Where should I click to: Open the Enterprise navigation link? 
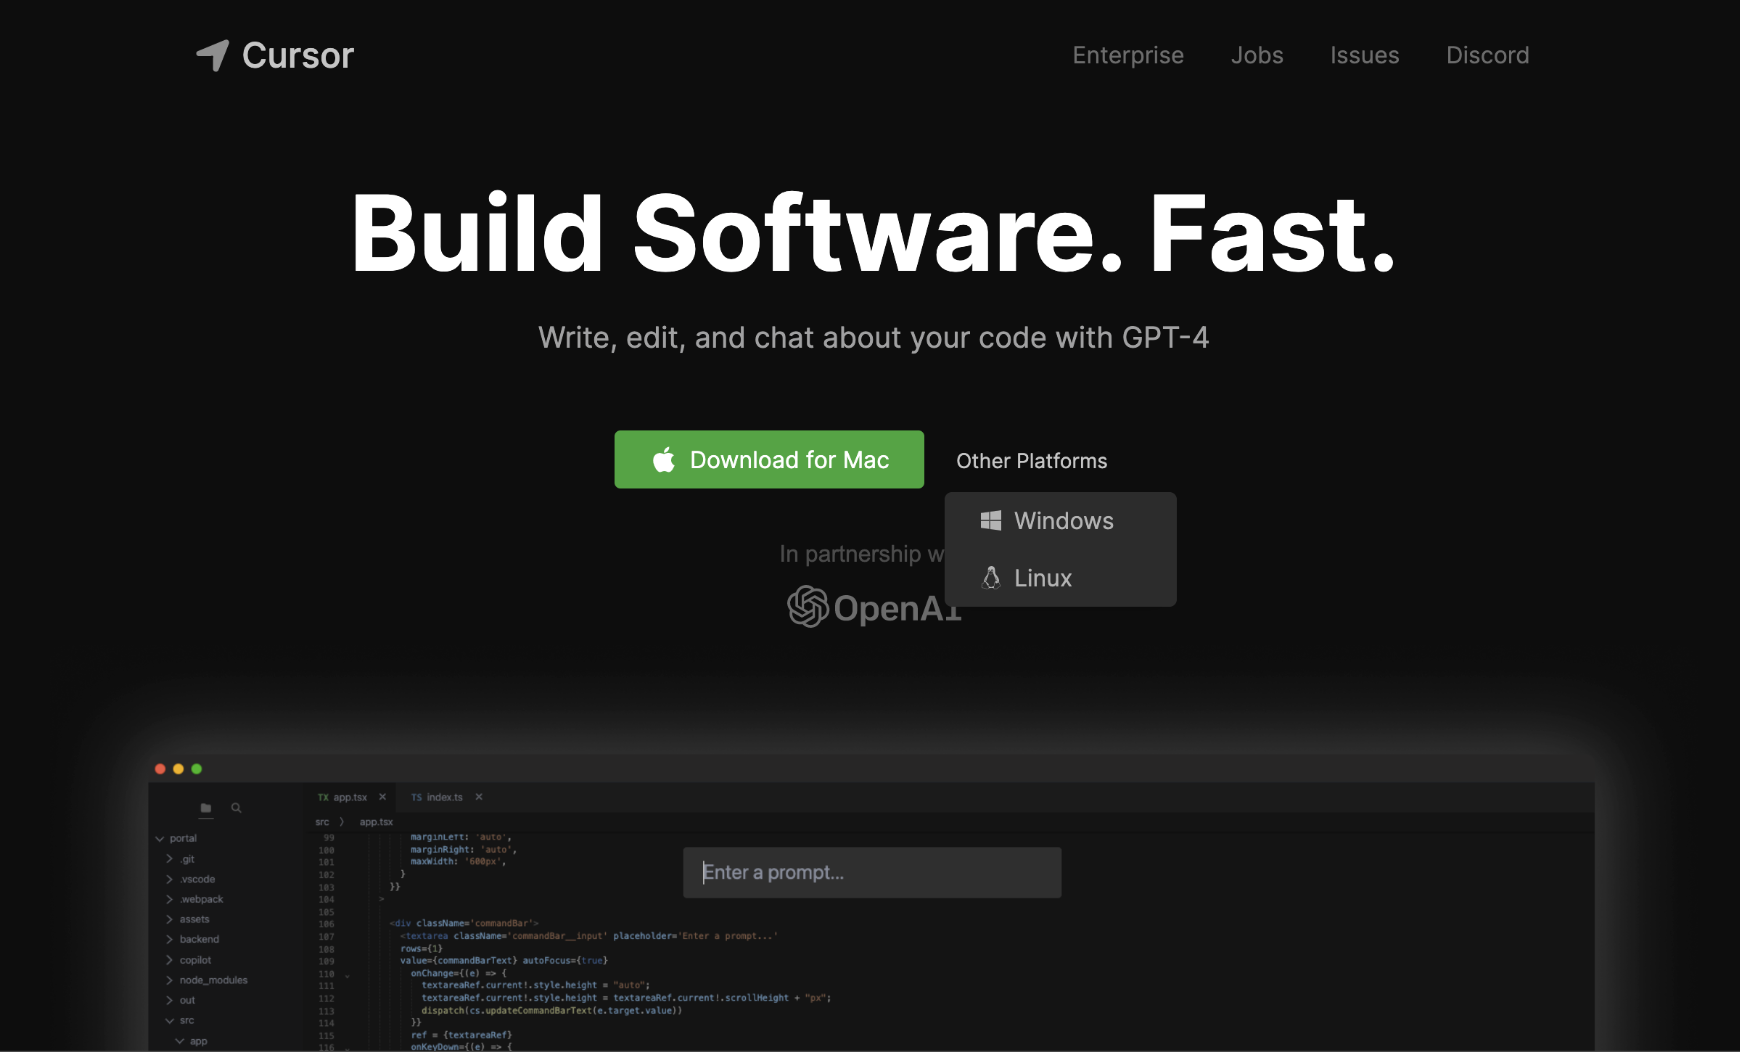(x=1128, y=55)
